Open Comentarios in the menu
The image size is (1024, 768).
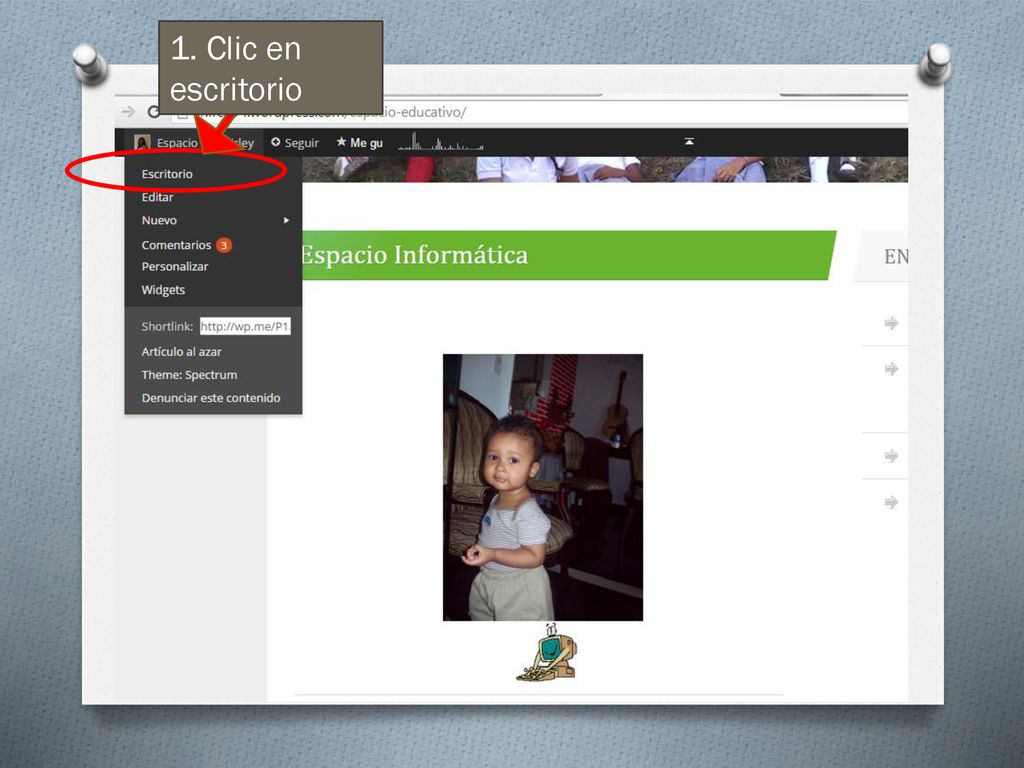[176, 245]
